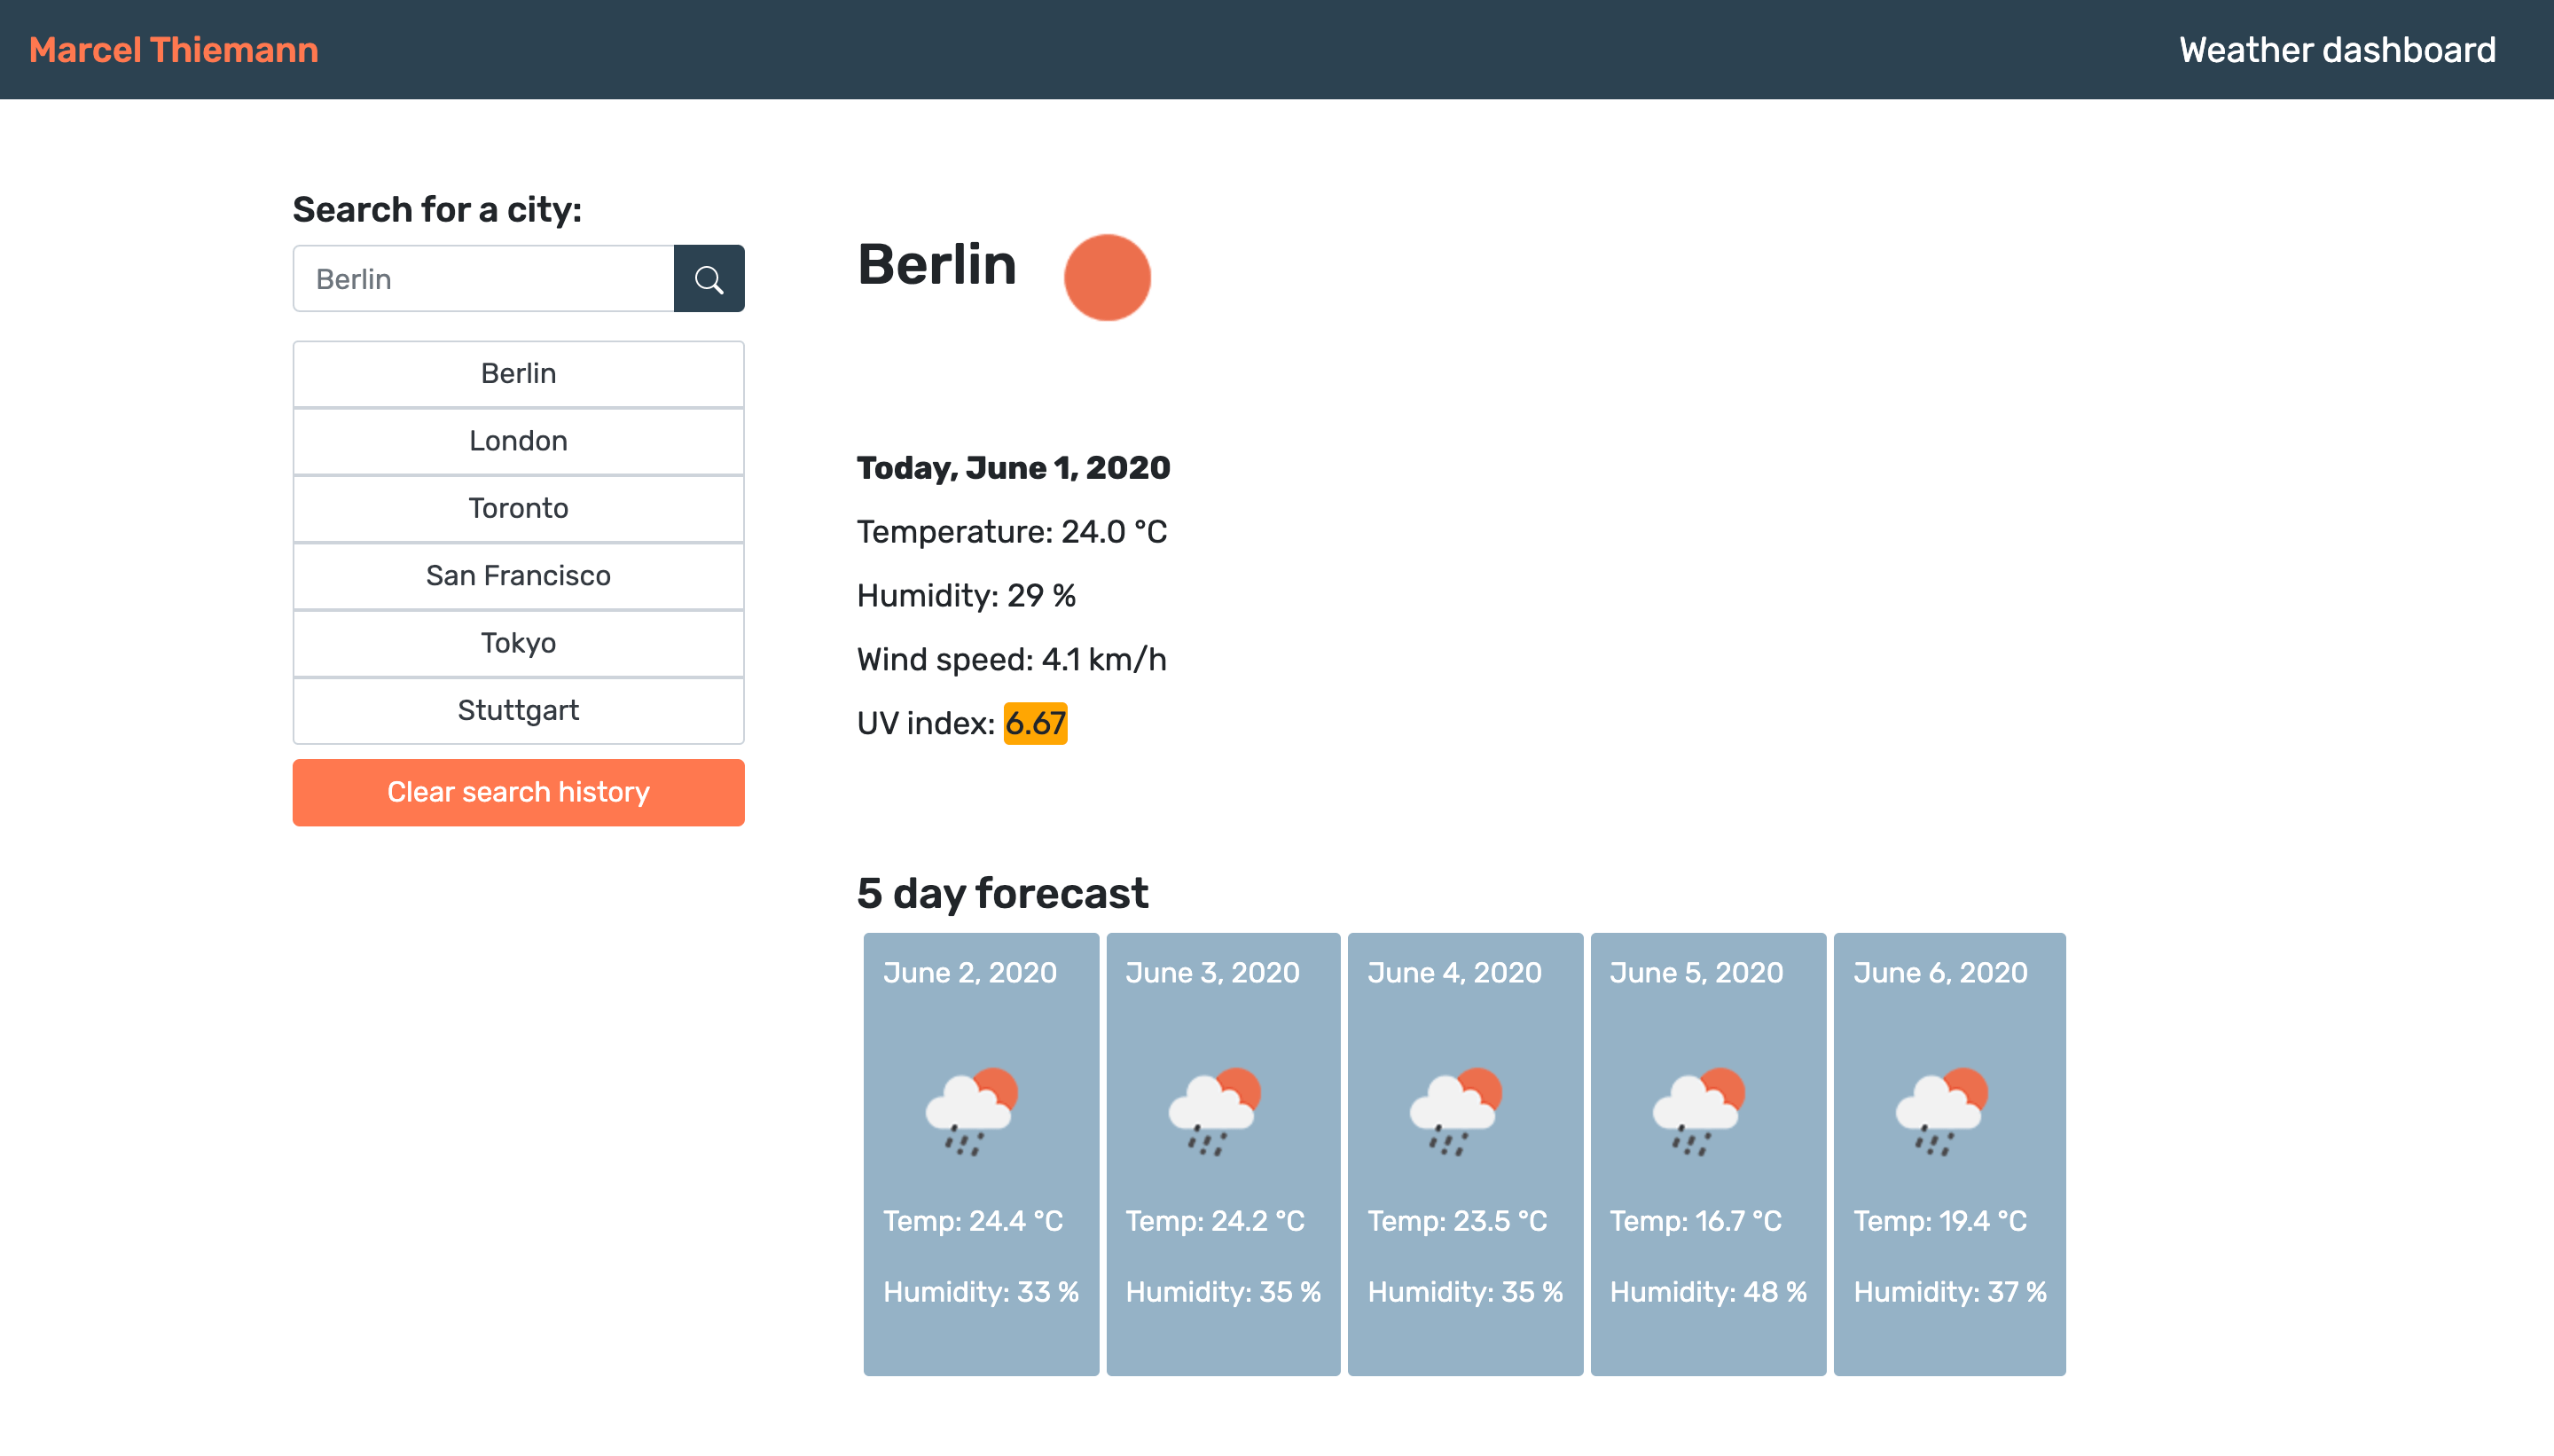Click the Wind speed: 4.1 km/h line

coord(1011,660)
